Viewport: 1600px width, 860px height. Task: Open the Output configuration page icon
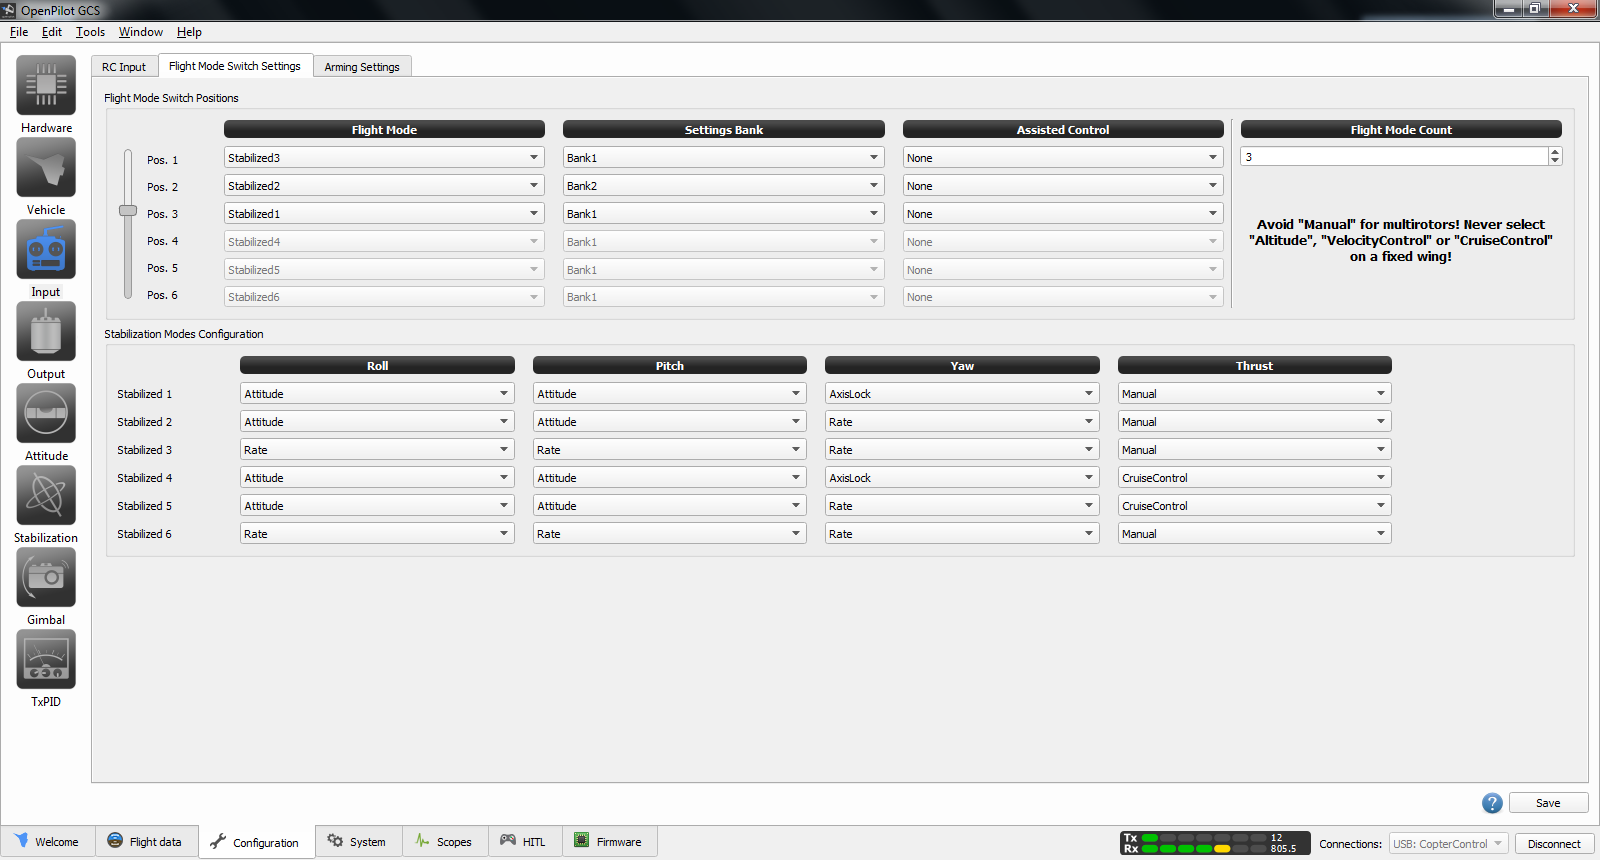(x=46, y=332)
